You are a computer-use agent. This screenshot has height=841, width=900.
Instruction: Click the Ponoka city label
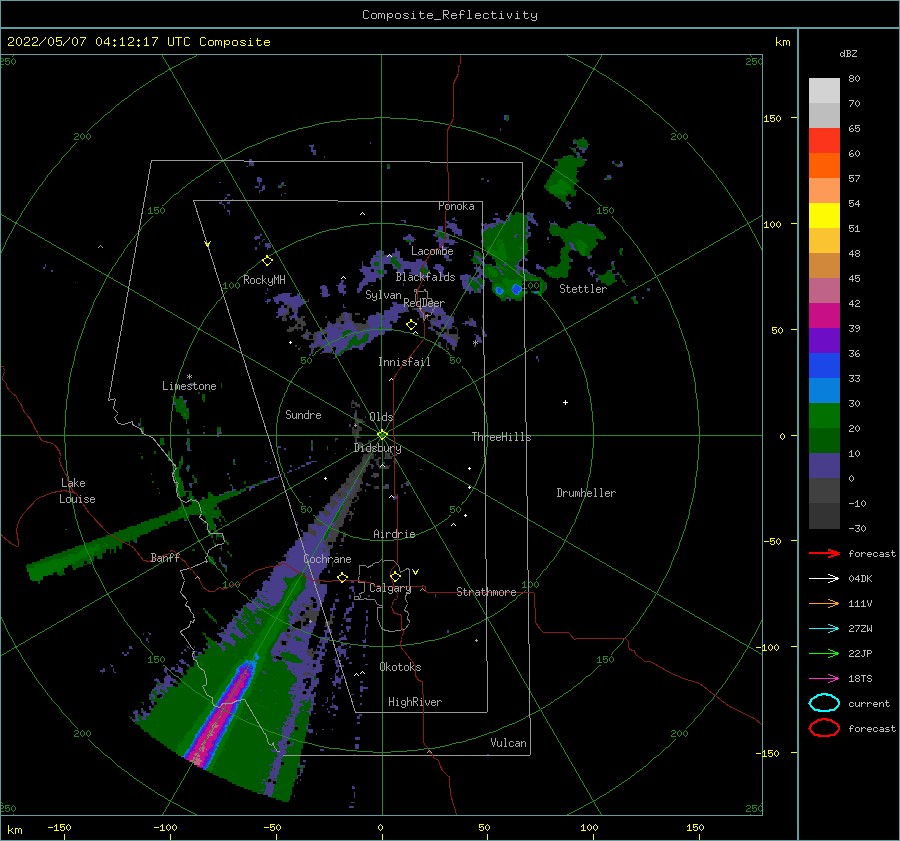pyautogui.click(x=456, y=206)
